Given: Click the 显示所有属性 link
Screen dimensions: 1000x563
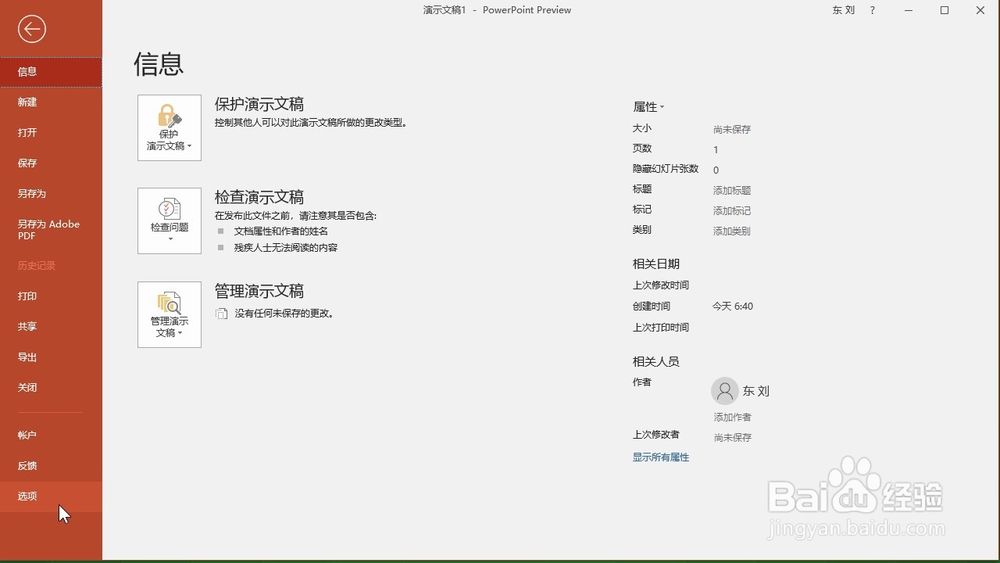Looking at the screenshot, I should 661,457.
